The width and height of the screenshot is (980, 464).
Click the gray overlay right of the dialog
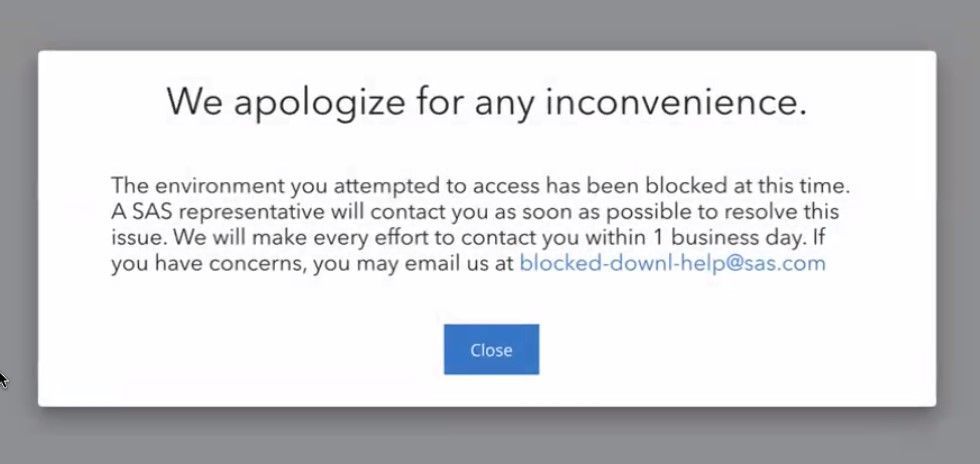pyautogui.click(x=958, y=230)
